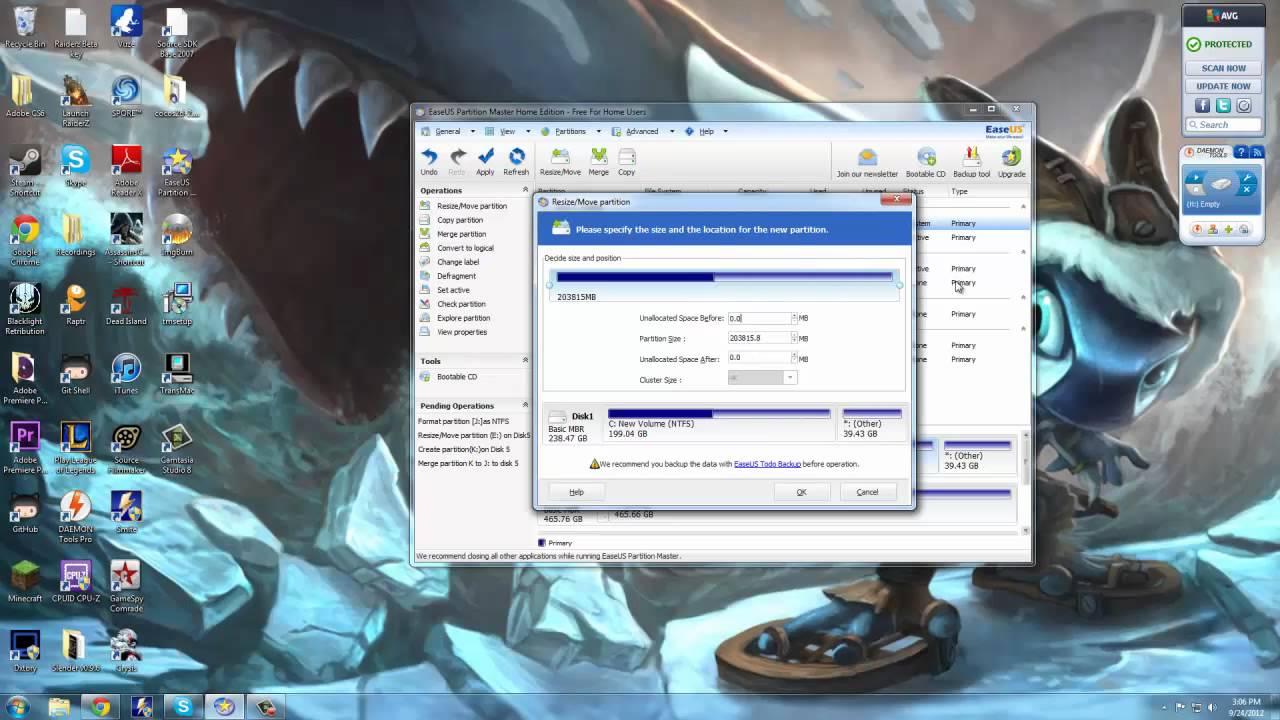1280x720 pixels.
Task: Click AVG Scan Now button
Action: click(x=1224, y=68)
